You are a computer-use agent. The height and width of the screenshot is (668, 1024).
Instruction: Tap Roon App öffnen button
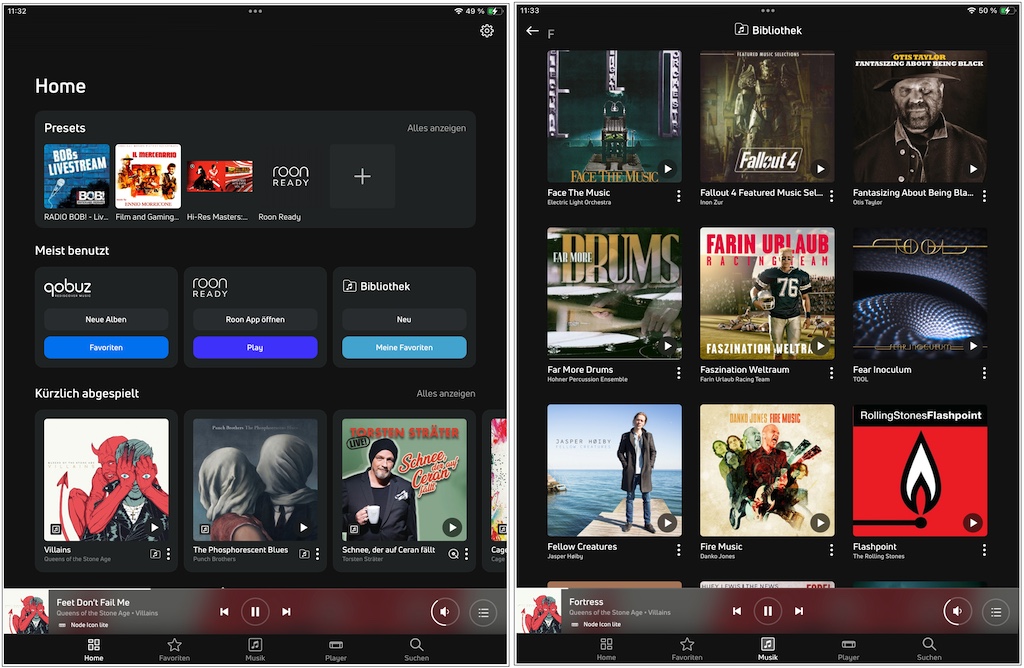[x=255, y=319]
